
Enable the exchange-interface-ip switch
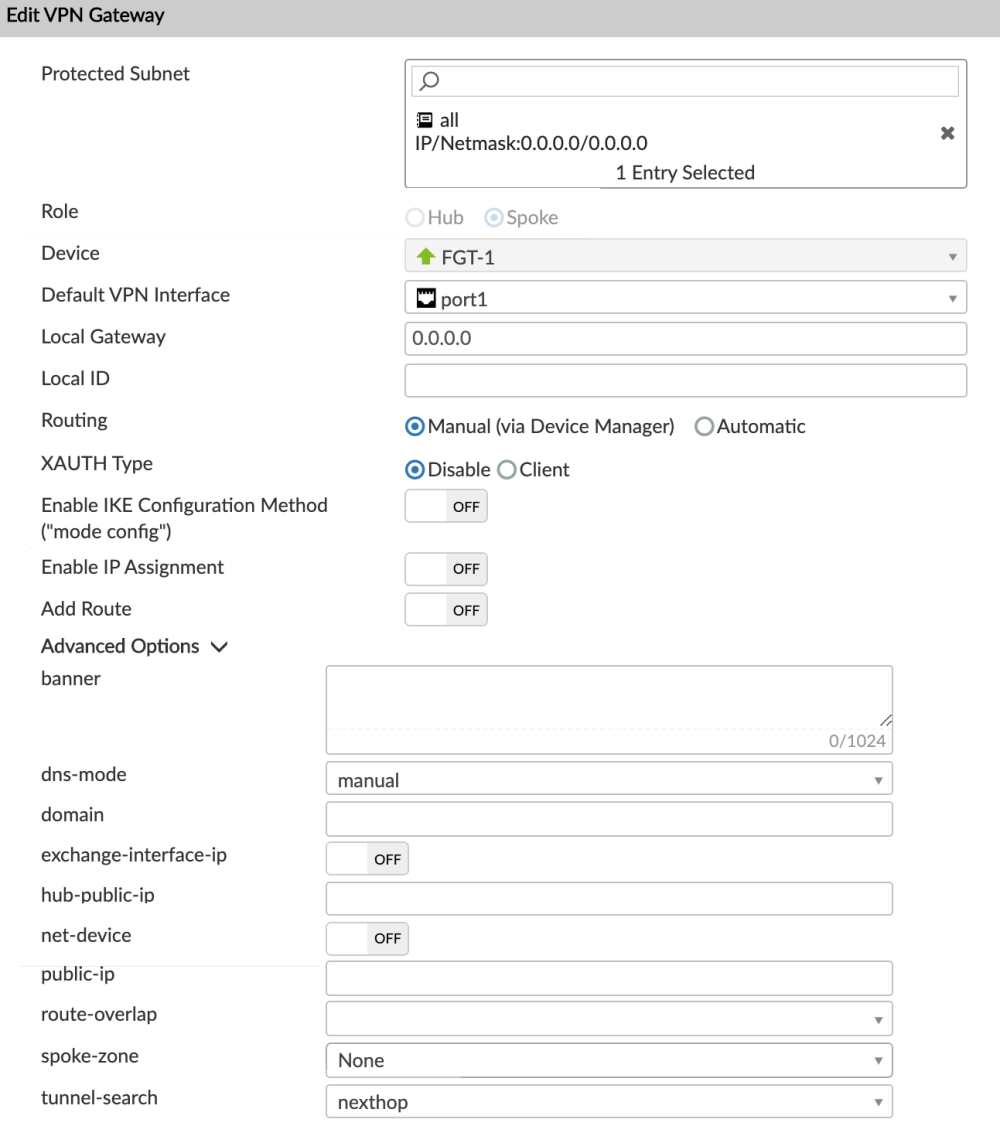coord(367,858)
